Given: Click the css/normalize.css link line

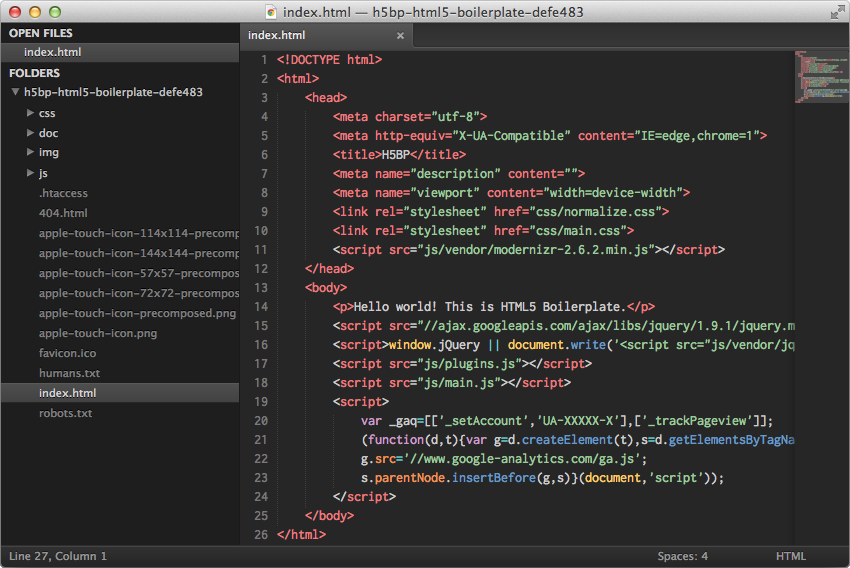Looking at the screenshot, I should pos(501,212).
